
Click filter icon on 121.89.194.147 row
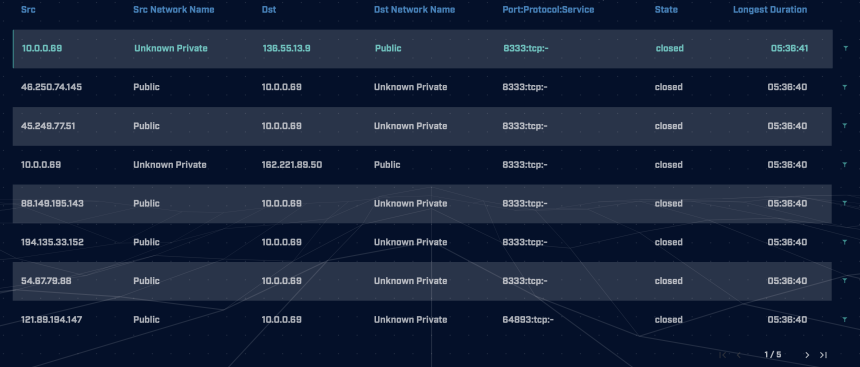pyautogui.click(x=845, y=320)
